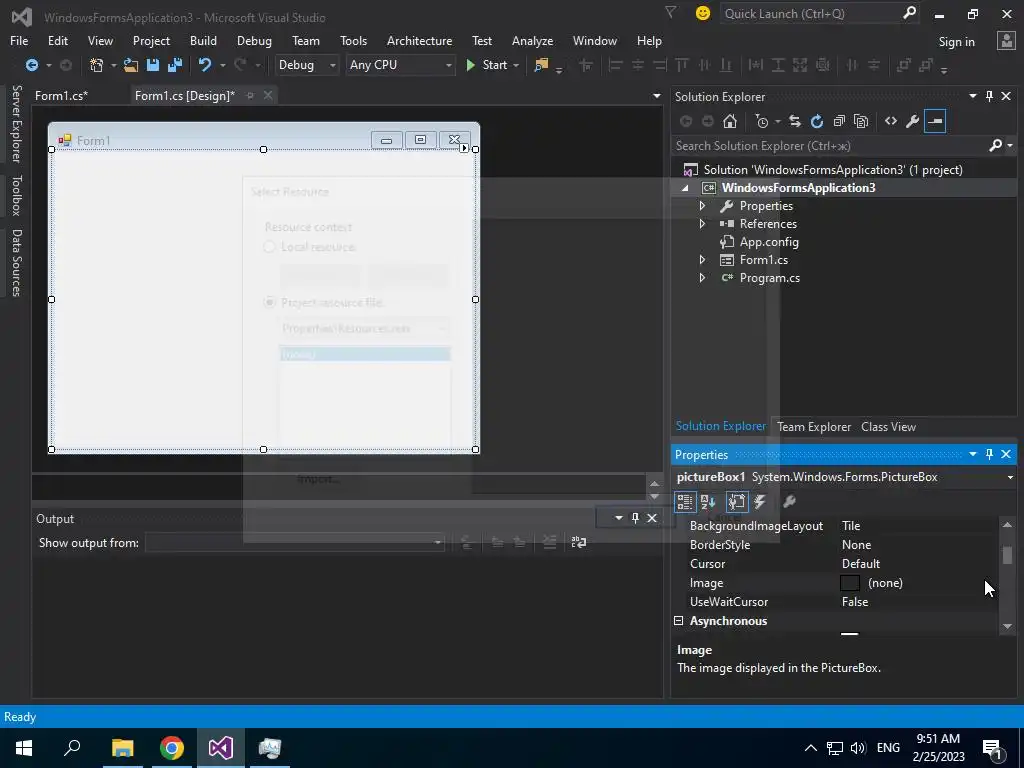Open the Server Explorer side tab

(16, 123)
